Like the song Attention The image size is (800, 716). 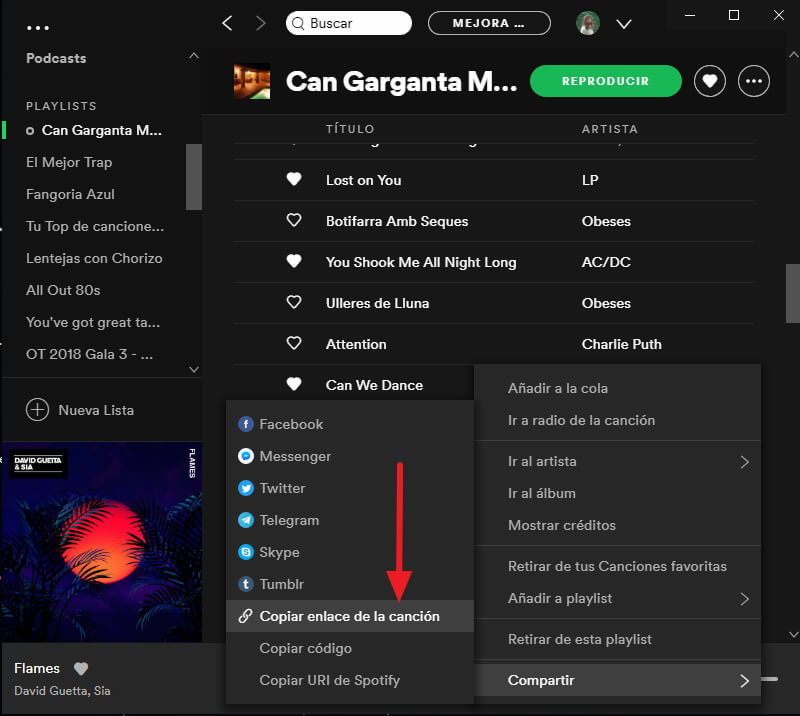pyautogui.click(x=294, y=343)
